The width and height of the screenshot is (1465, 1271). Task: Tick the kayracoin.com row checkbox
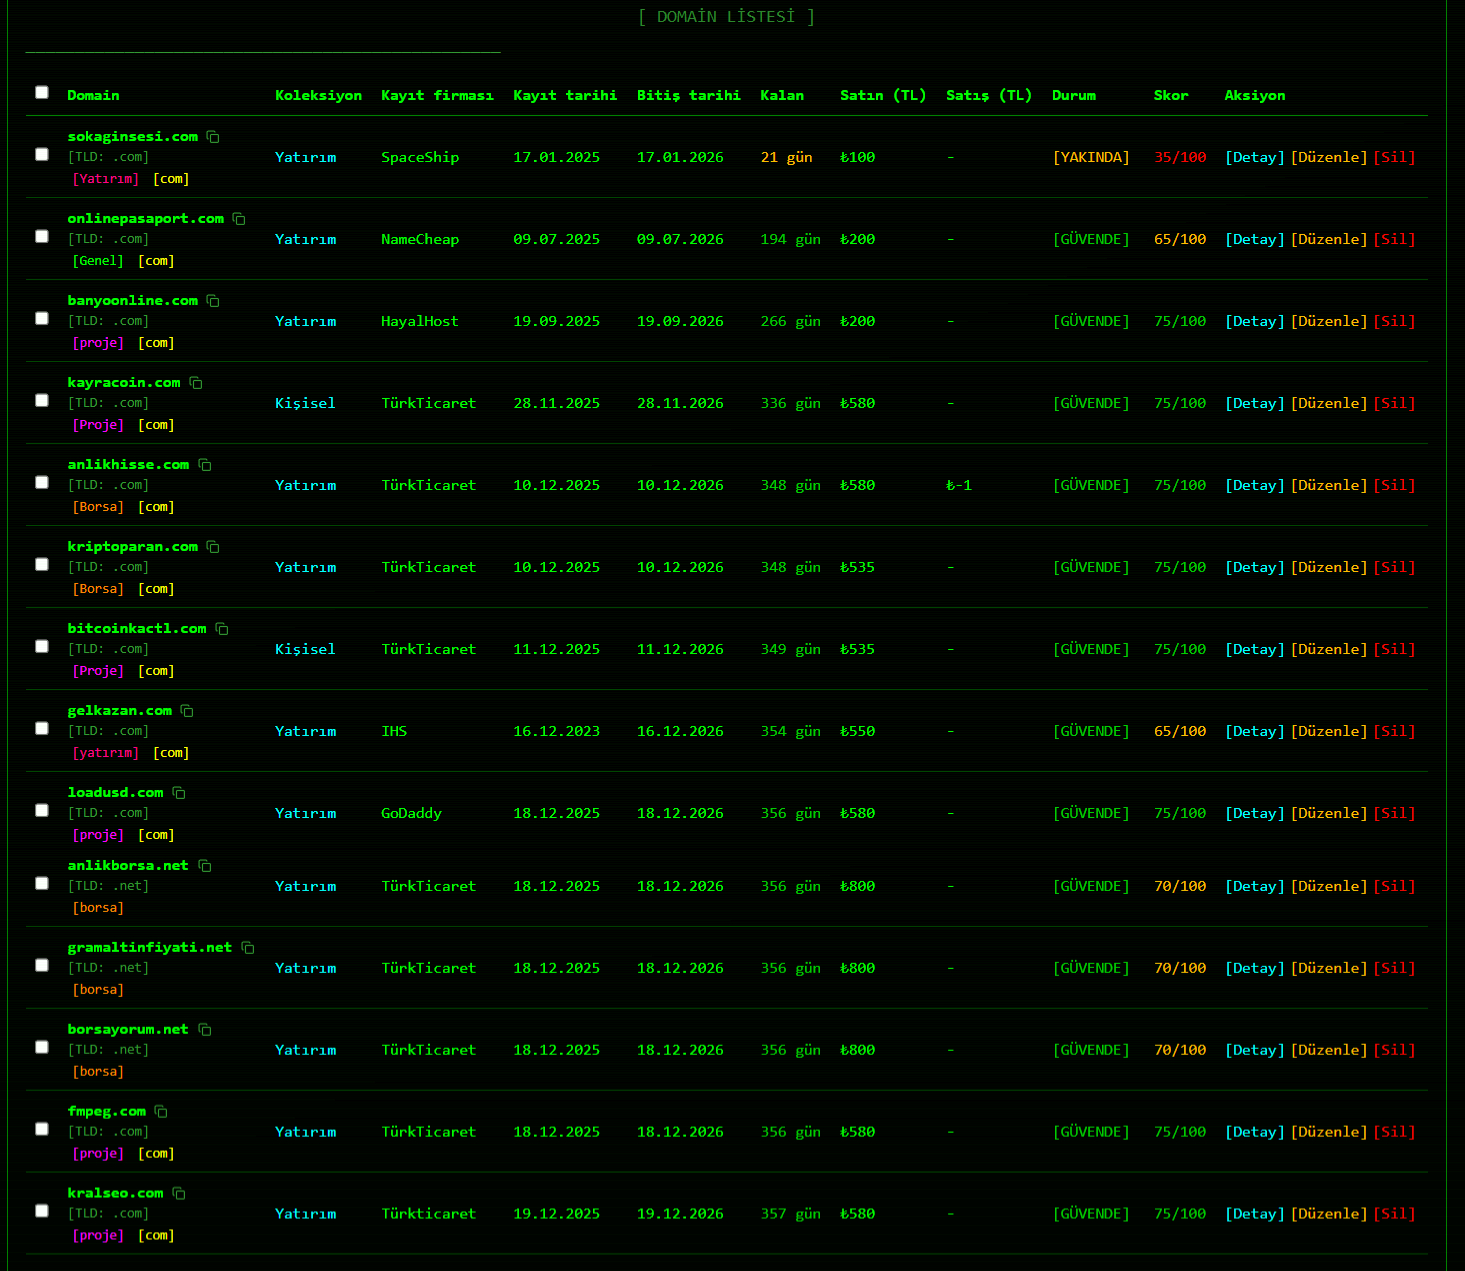tap(42, 400)
